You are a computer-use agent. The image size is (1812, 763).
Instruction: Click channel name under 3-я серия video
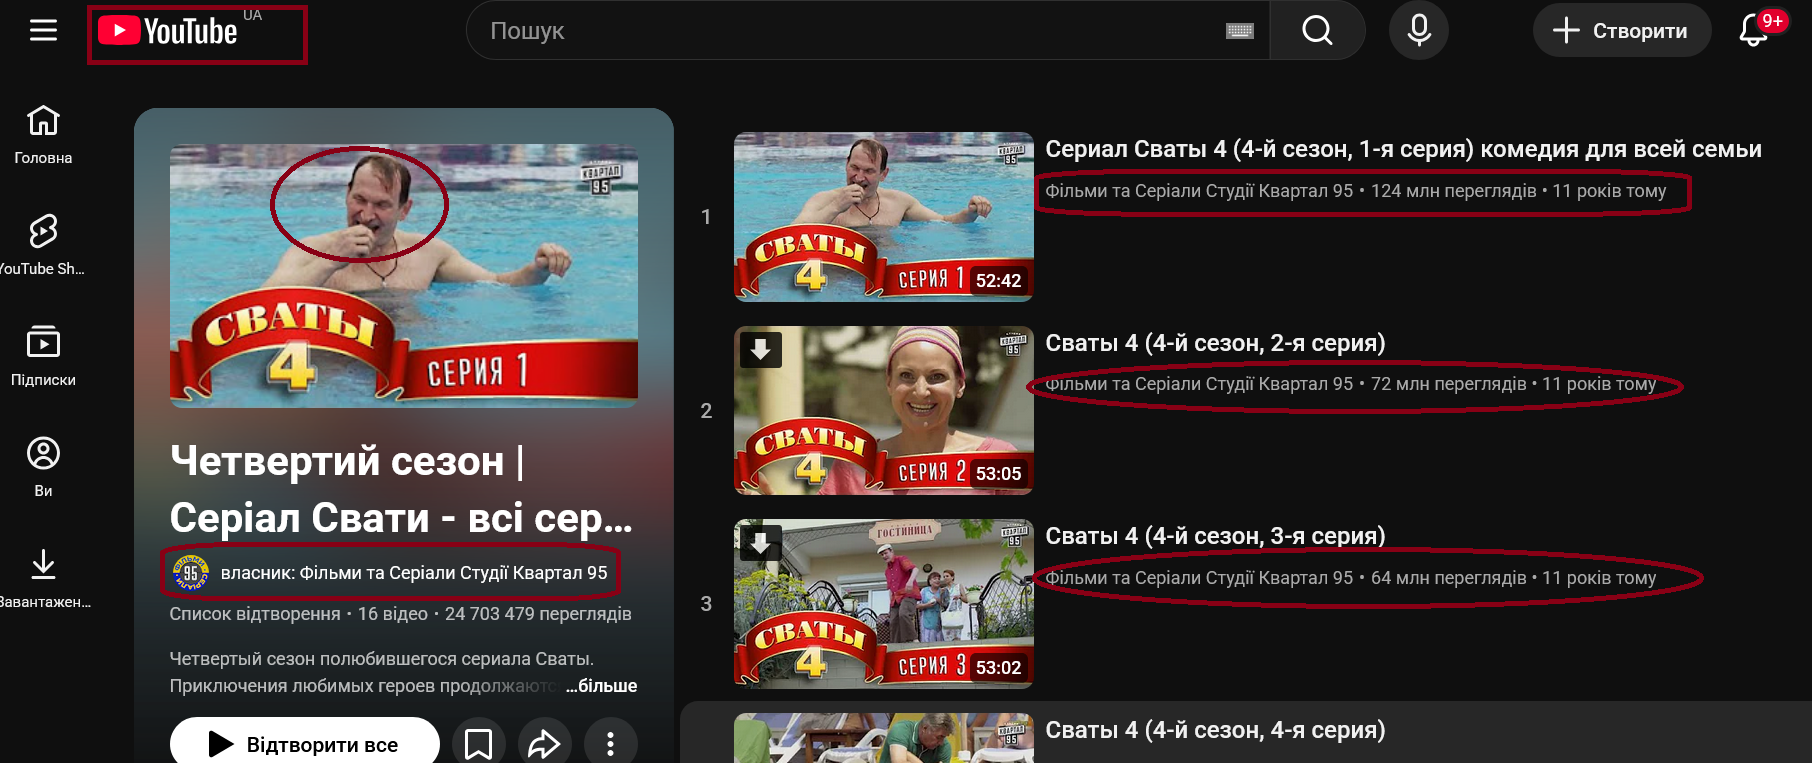point(1199,578)
